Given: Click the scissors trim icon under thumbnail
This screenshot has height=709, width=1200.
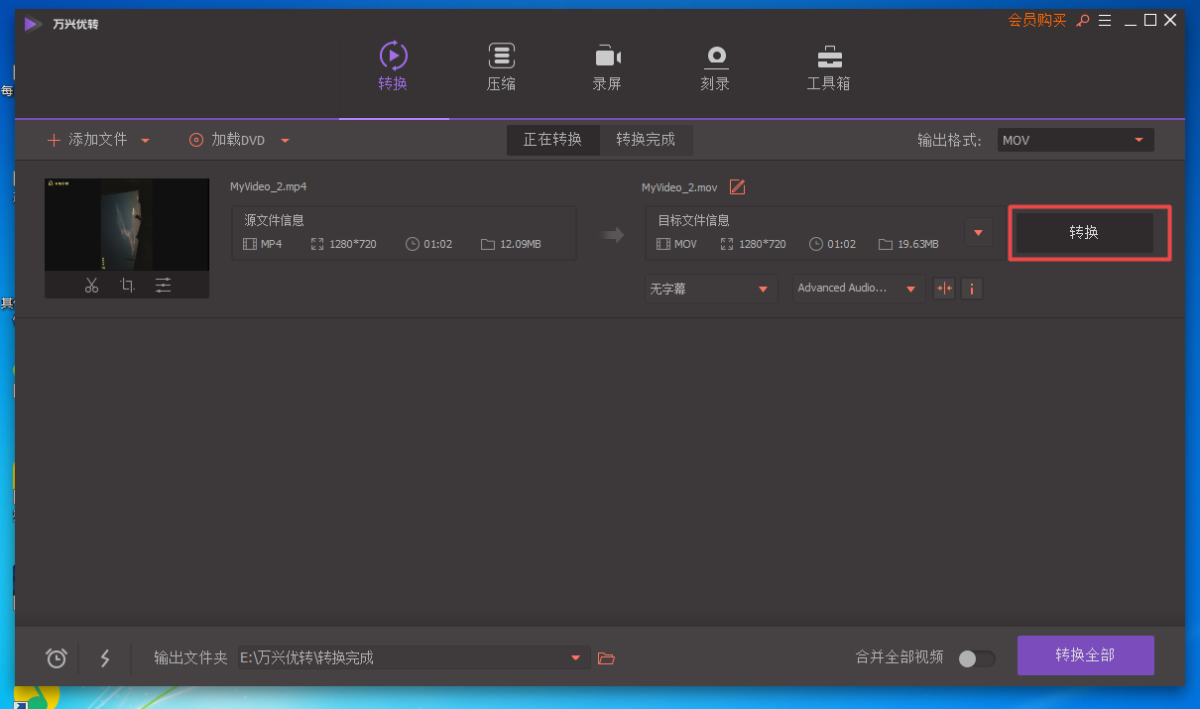Looking at the screenshot, I should [x=92, y=285].
